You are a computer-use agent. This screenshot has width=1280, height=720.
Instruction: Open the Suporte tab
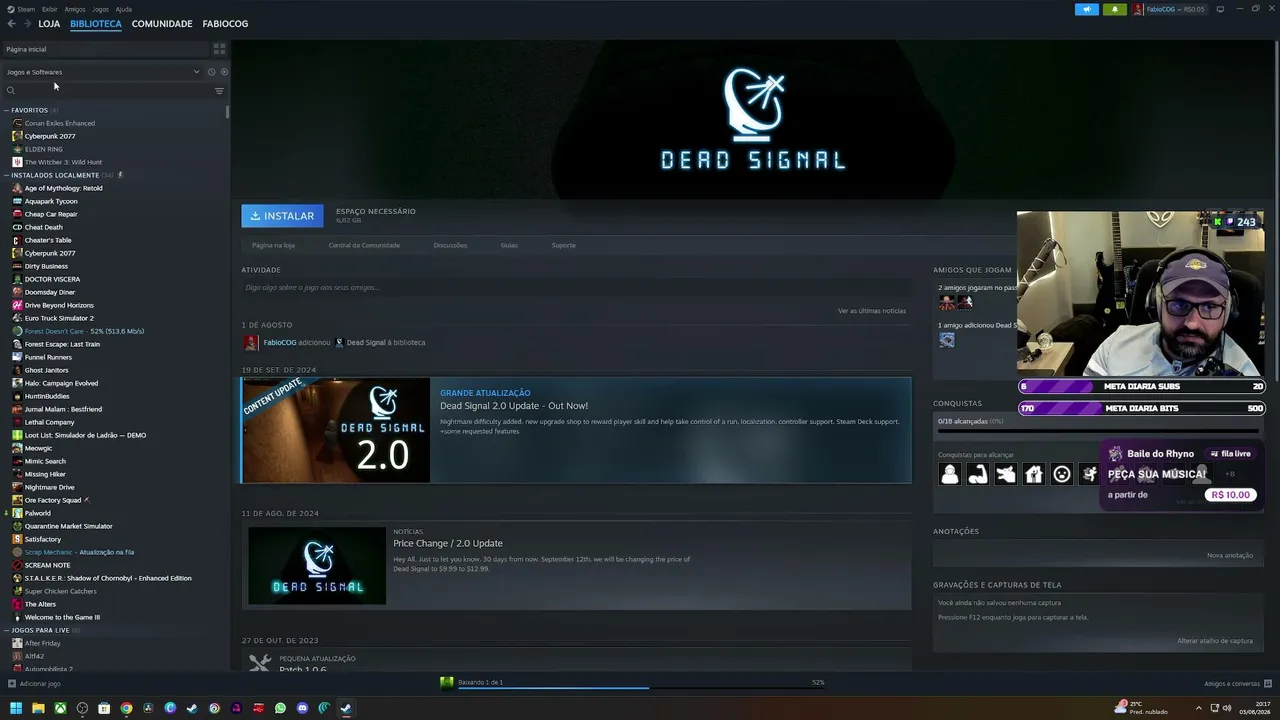click(563, 245)
